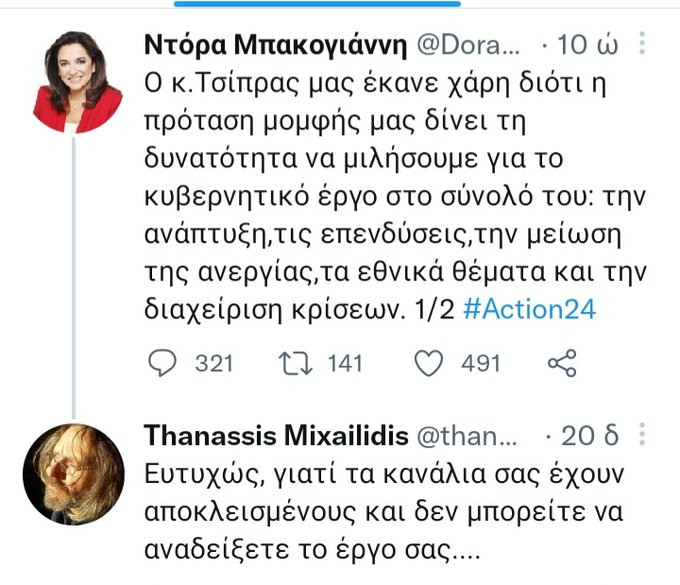Image resolution: width=680 pixels, height=585 pixels.
Task: Tap the reply speech-bubble icon on Ντόρα's tweet
Action: tap(161, 363)
